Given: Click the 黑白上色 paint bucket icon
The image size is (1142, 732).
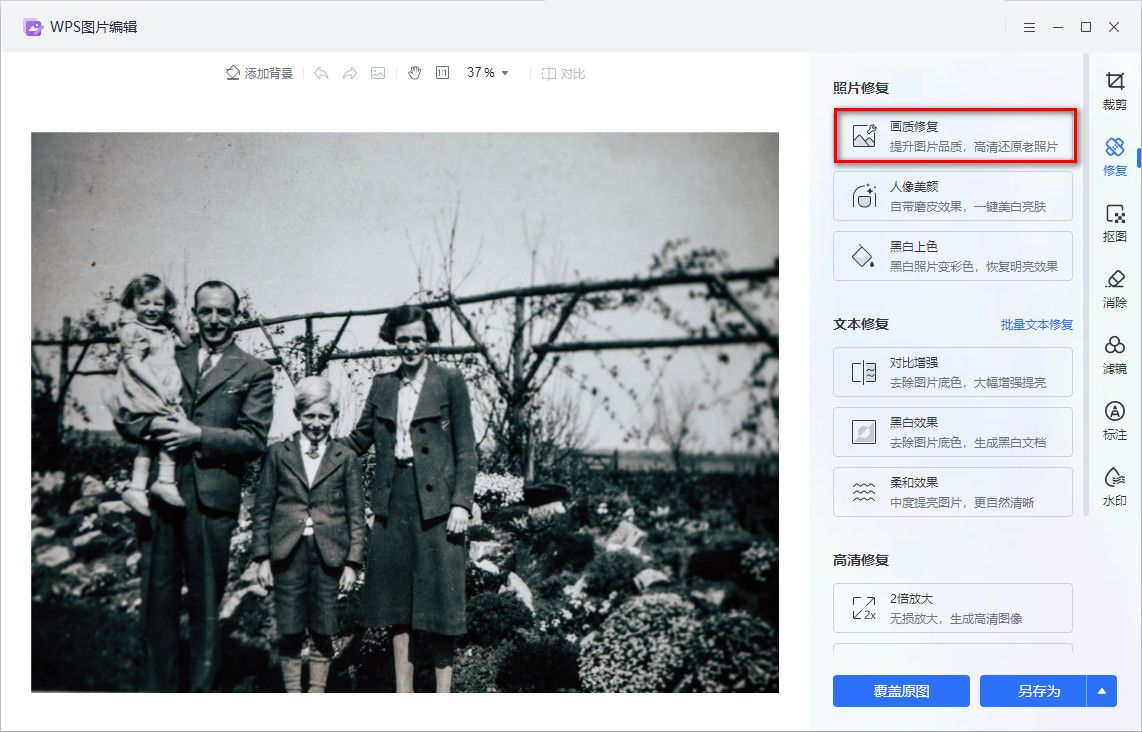Looking at the screenshot, I should click(x=864, y=256).
